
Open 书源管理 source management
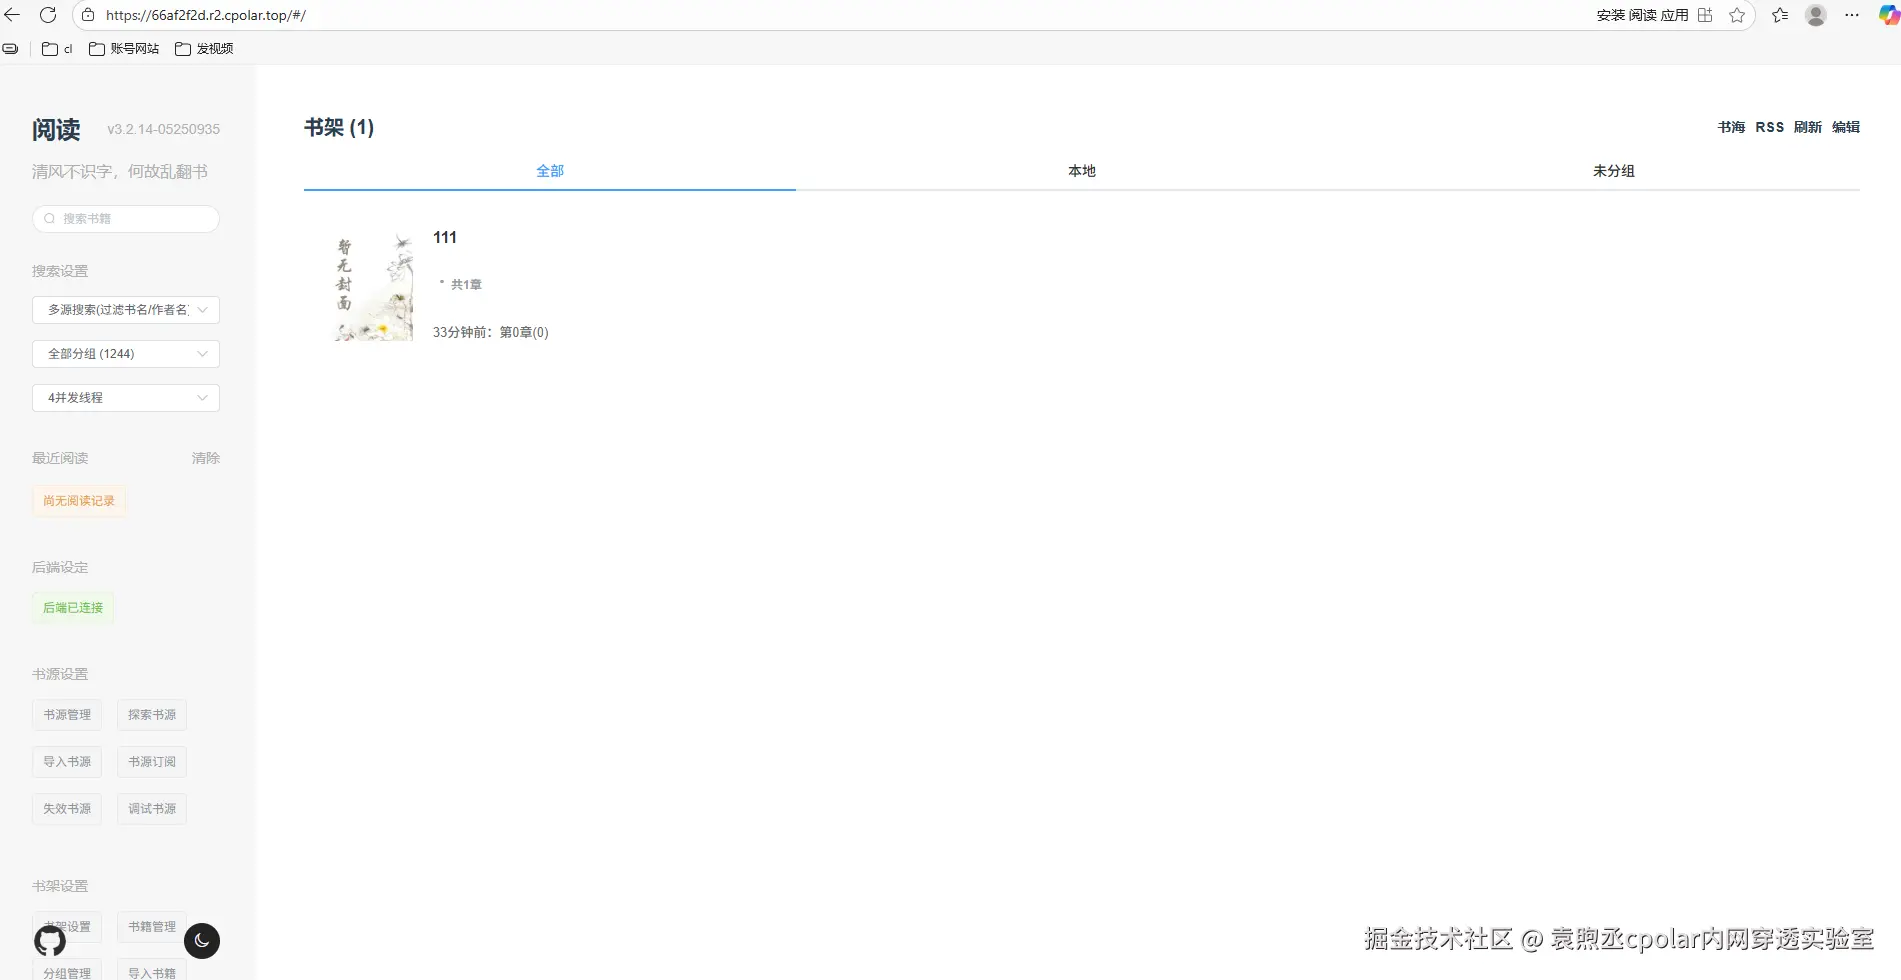(x=67, y=715)
